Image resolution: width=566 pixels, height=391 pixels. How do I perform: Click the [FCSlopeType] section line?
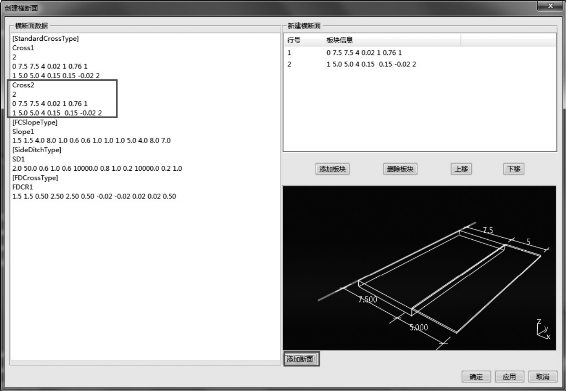tap(35, 122)
